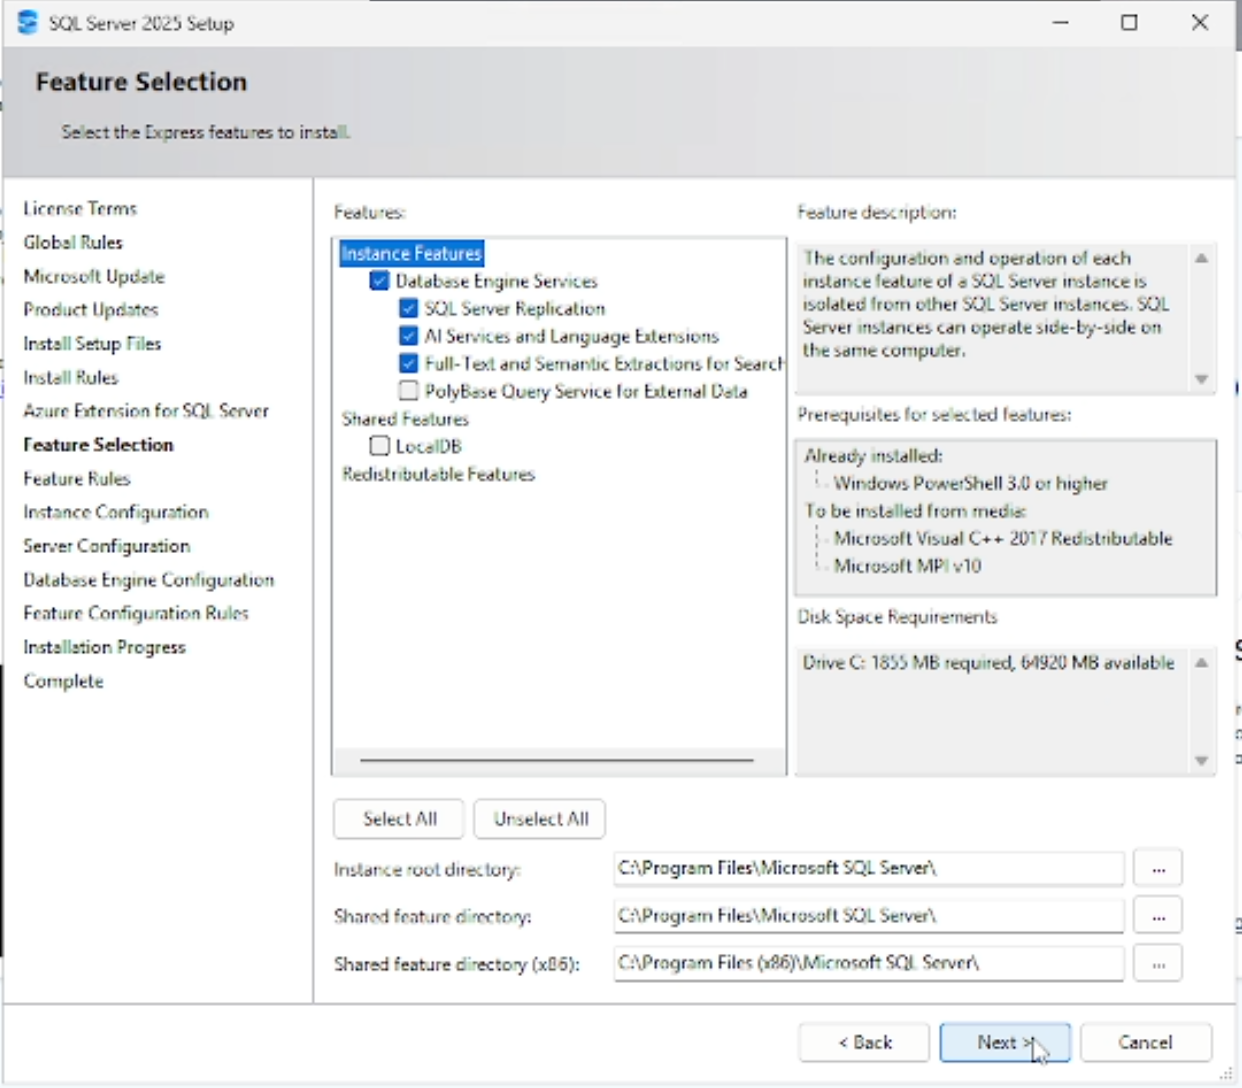
Task: Open Instance root directory browse dialog
Action: pyautogui.click(x=1157, y=868)
